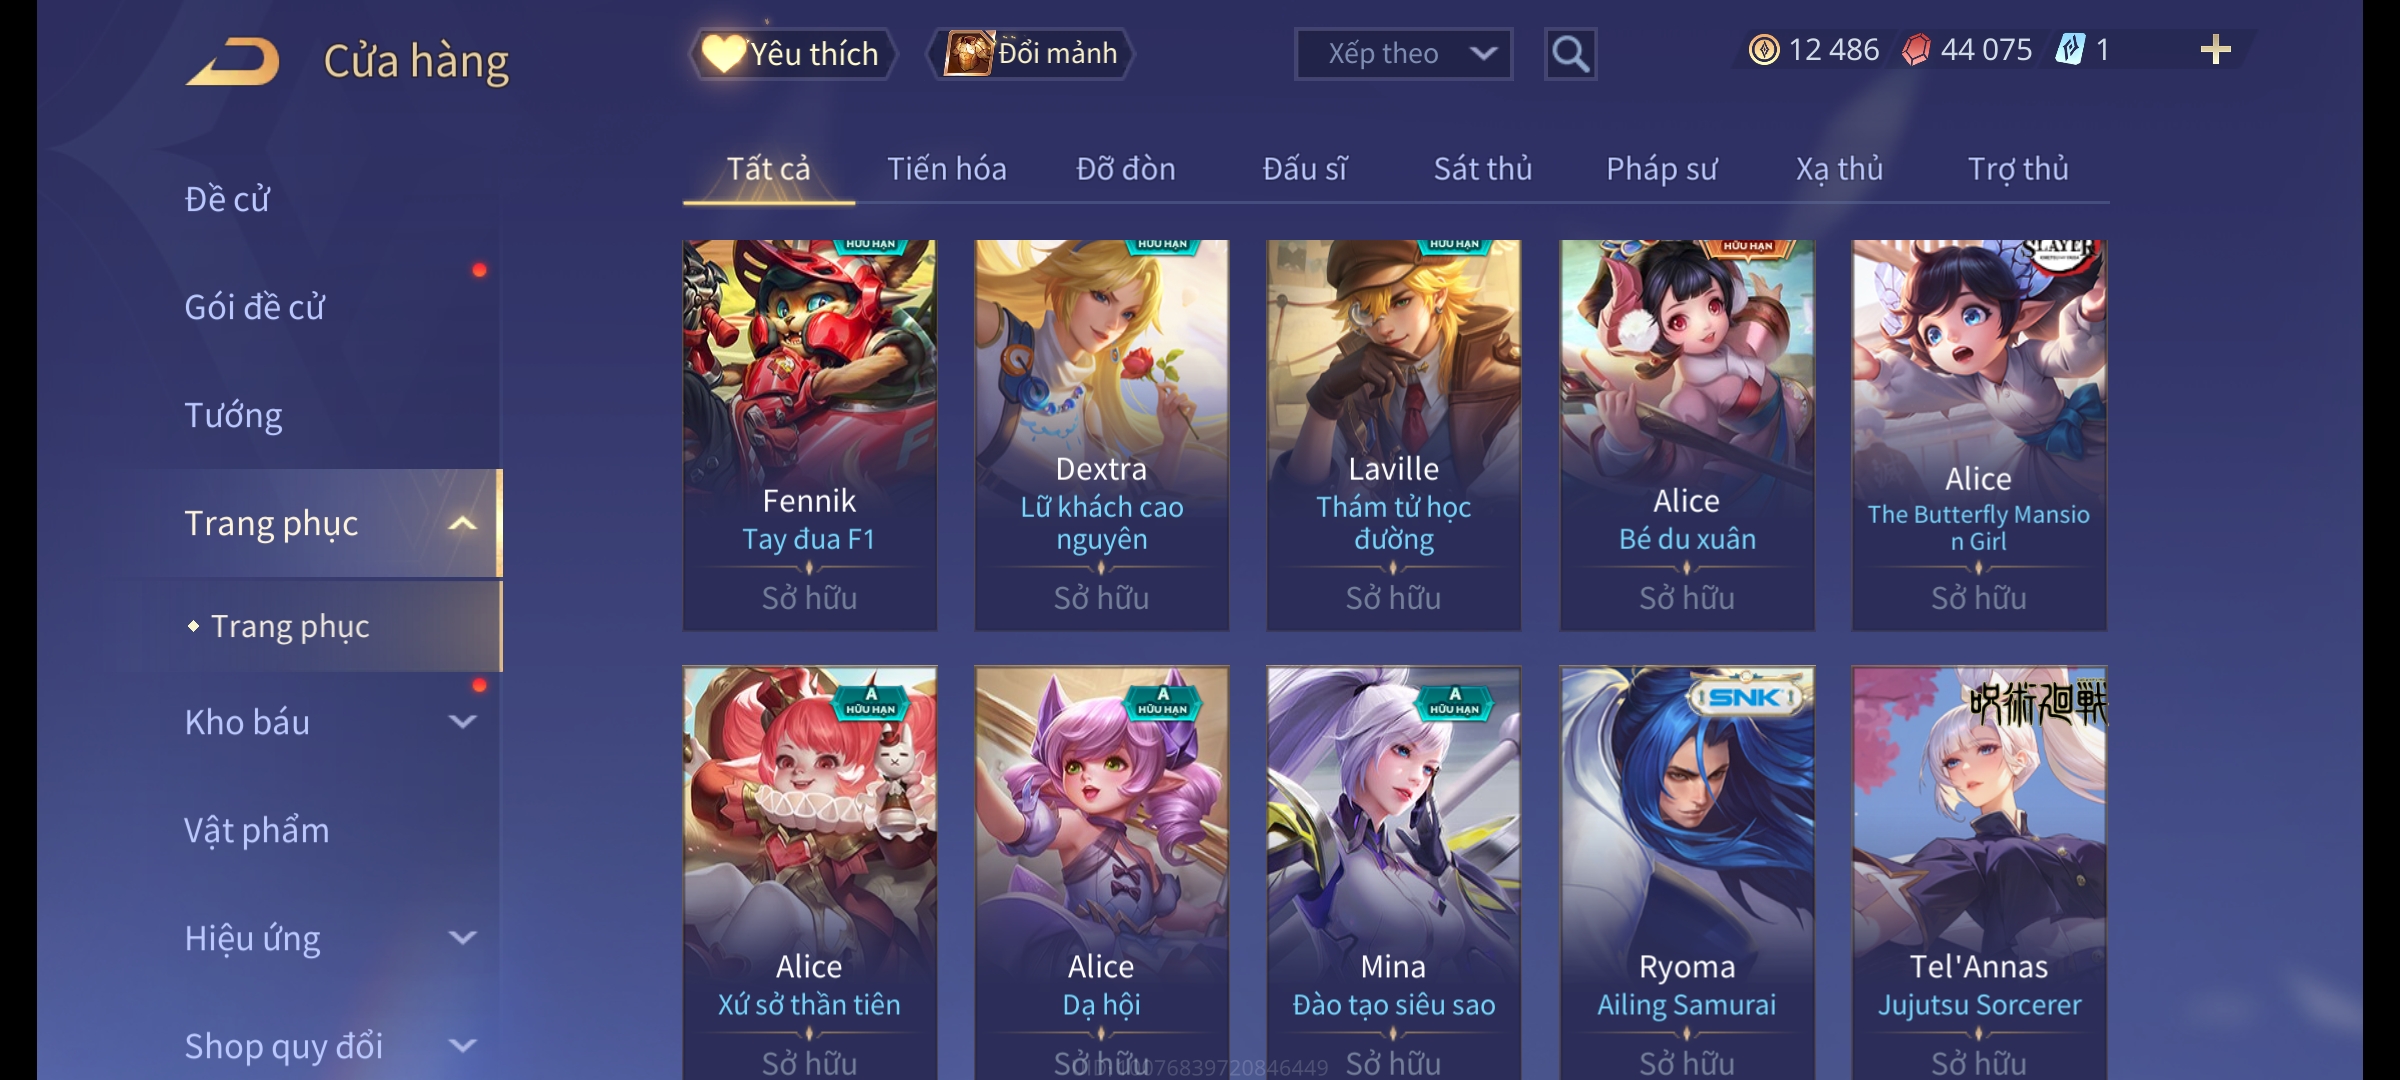This screenshot has width=2400, height=1080.
Task: Tap the back arrow icon beside Cửa hàng
Action: tap(233, 62)
